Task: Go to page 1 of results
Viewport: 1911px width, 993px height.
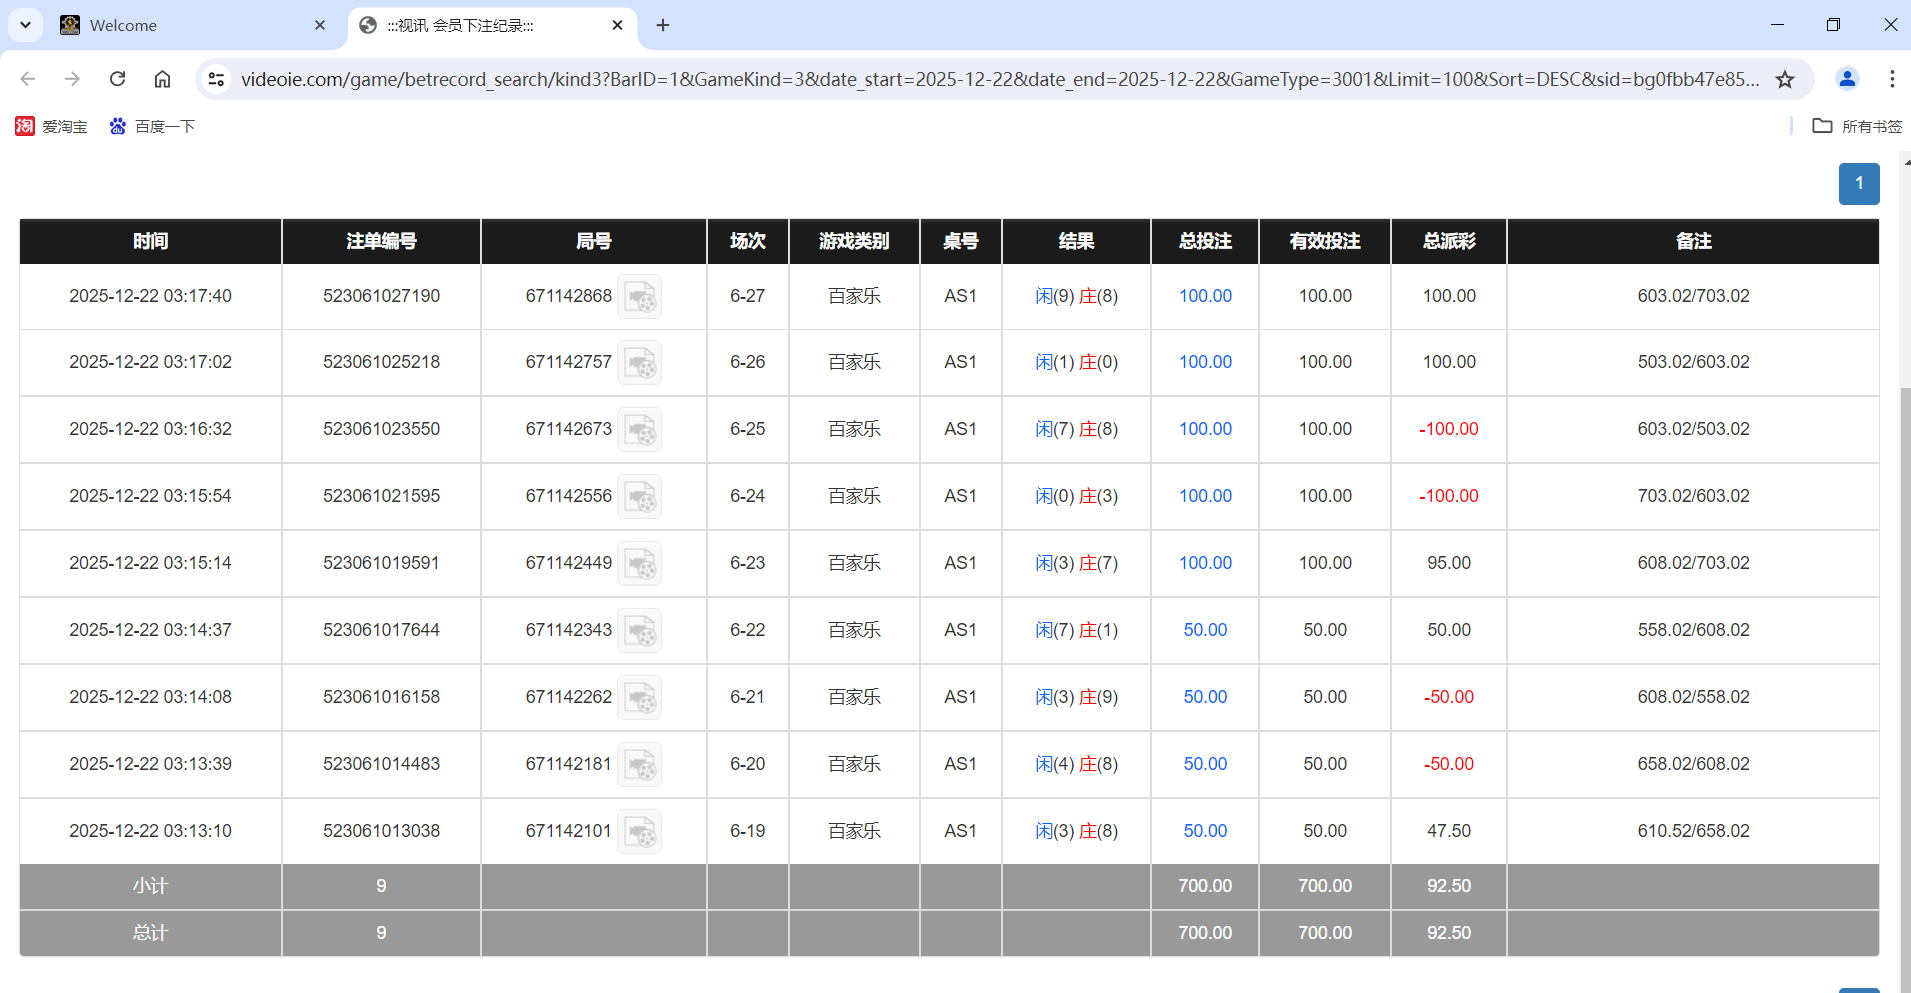Action: pos(1859,184)
